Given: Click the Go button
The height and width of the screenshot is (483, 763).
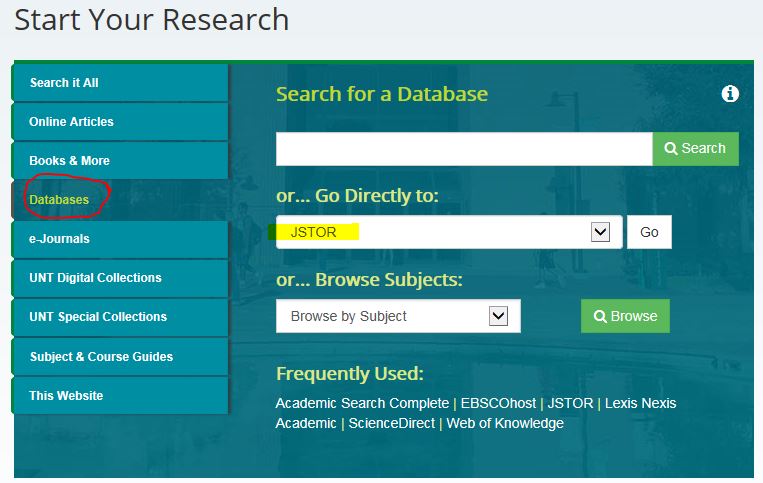Looking at the screenshot, I should 649,232.
